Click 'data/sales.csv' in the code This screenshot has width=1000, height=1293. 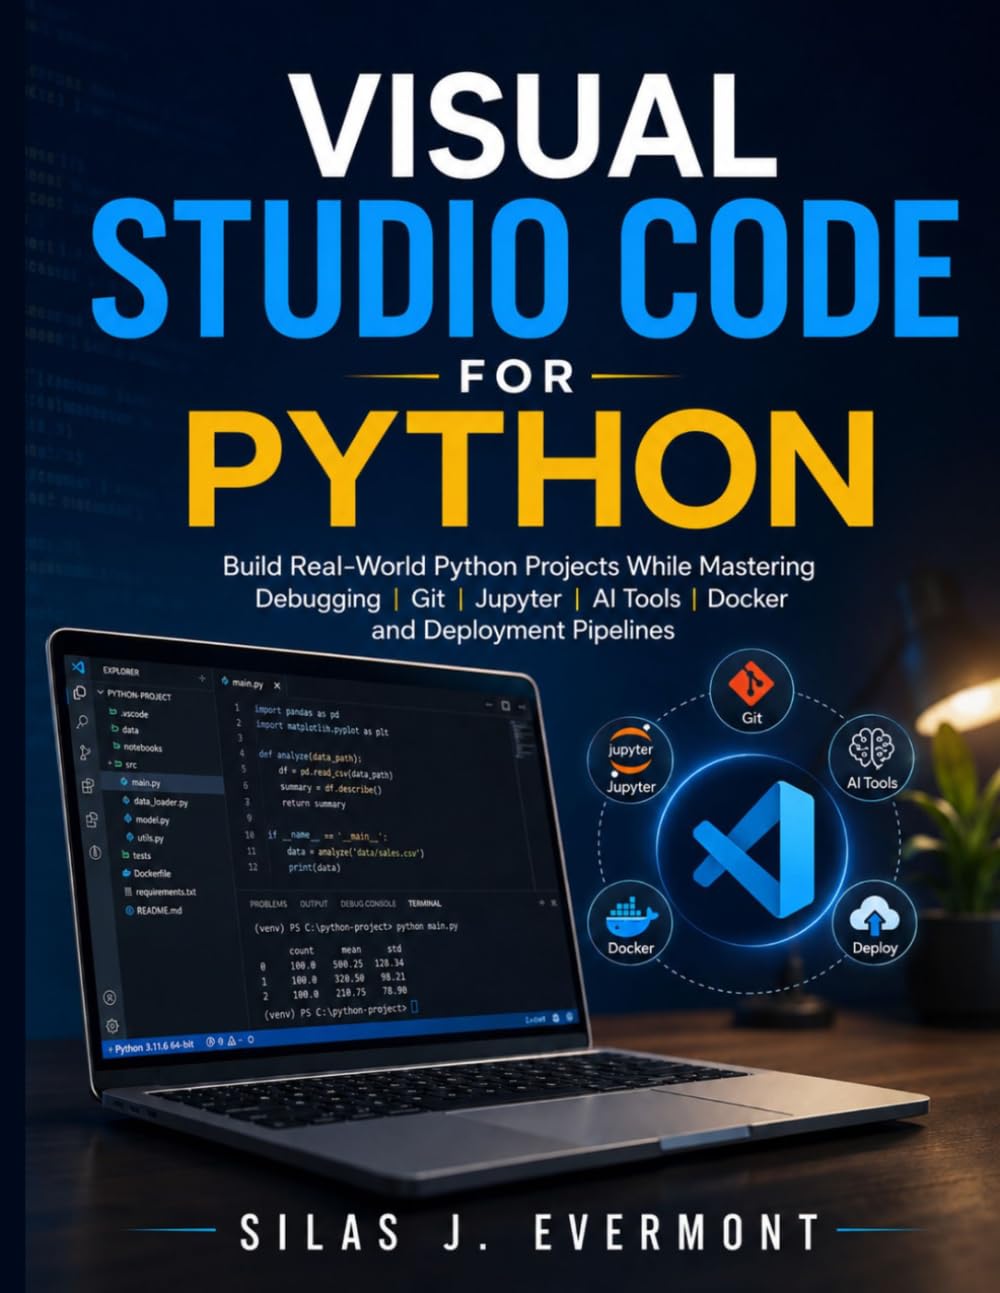[x=386, y=852]
